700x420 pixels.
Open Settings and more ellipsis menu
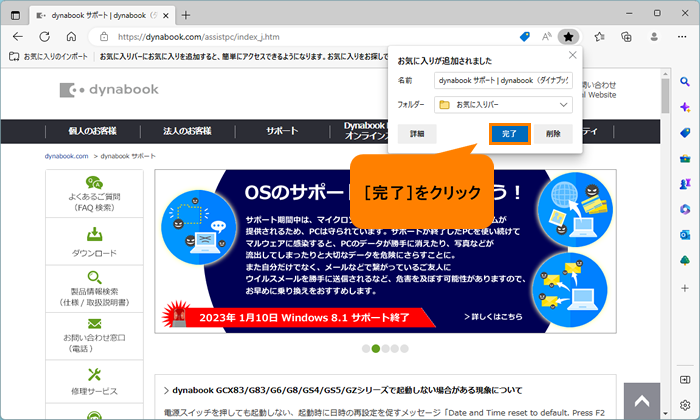tap(682, 37)
